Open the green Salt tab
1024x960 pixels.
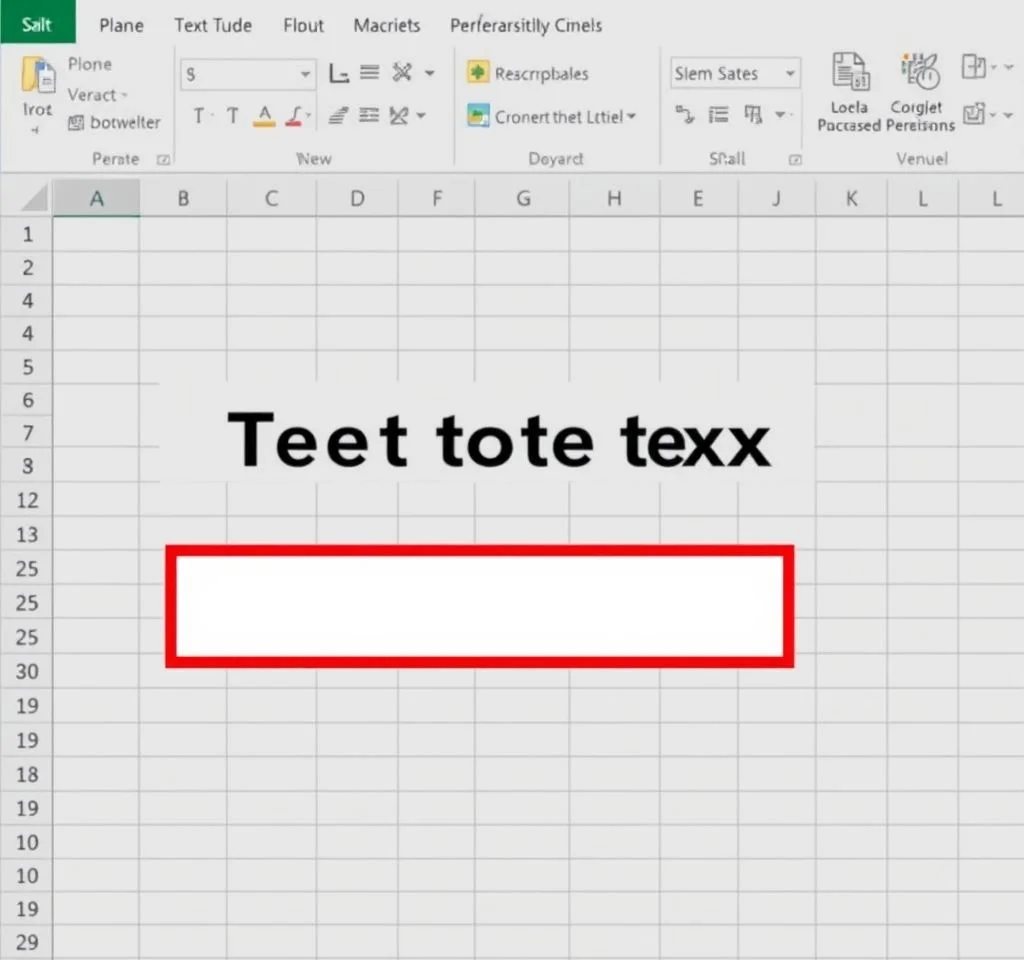37,24
